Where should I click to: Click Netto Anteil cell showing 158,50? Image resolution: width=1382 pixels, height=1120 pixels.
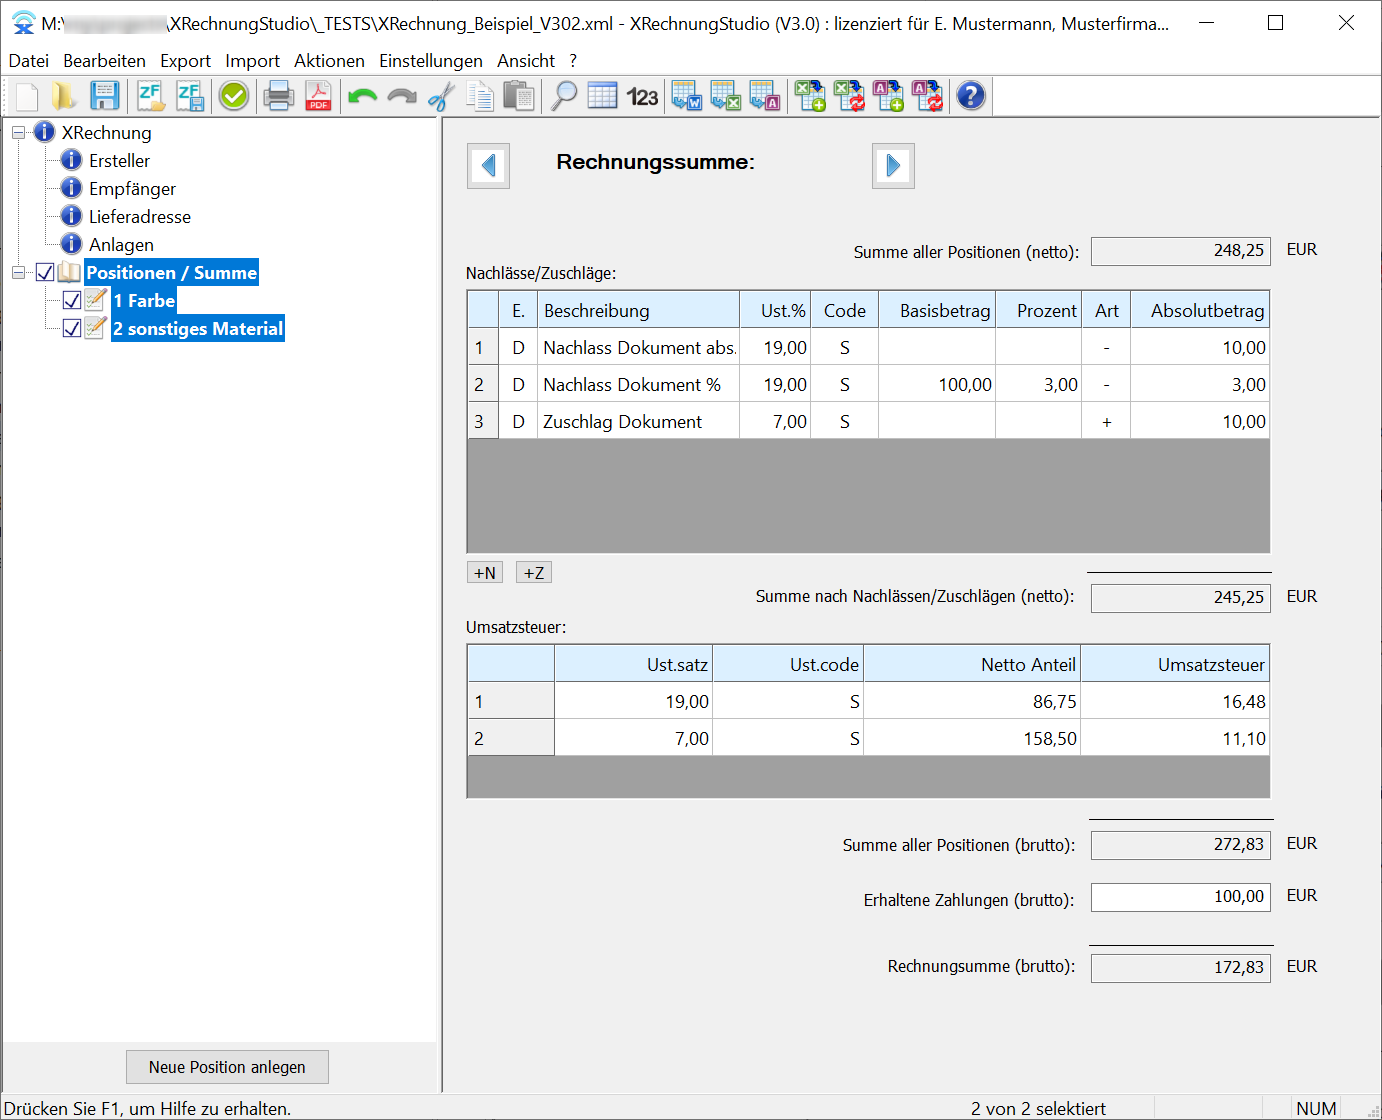pos(972,739)
